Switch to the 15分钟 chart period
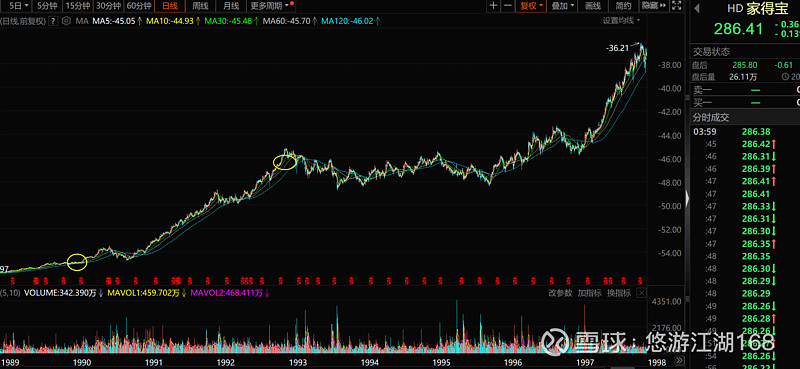The image size is (800, 369). point(77,6)
